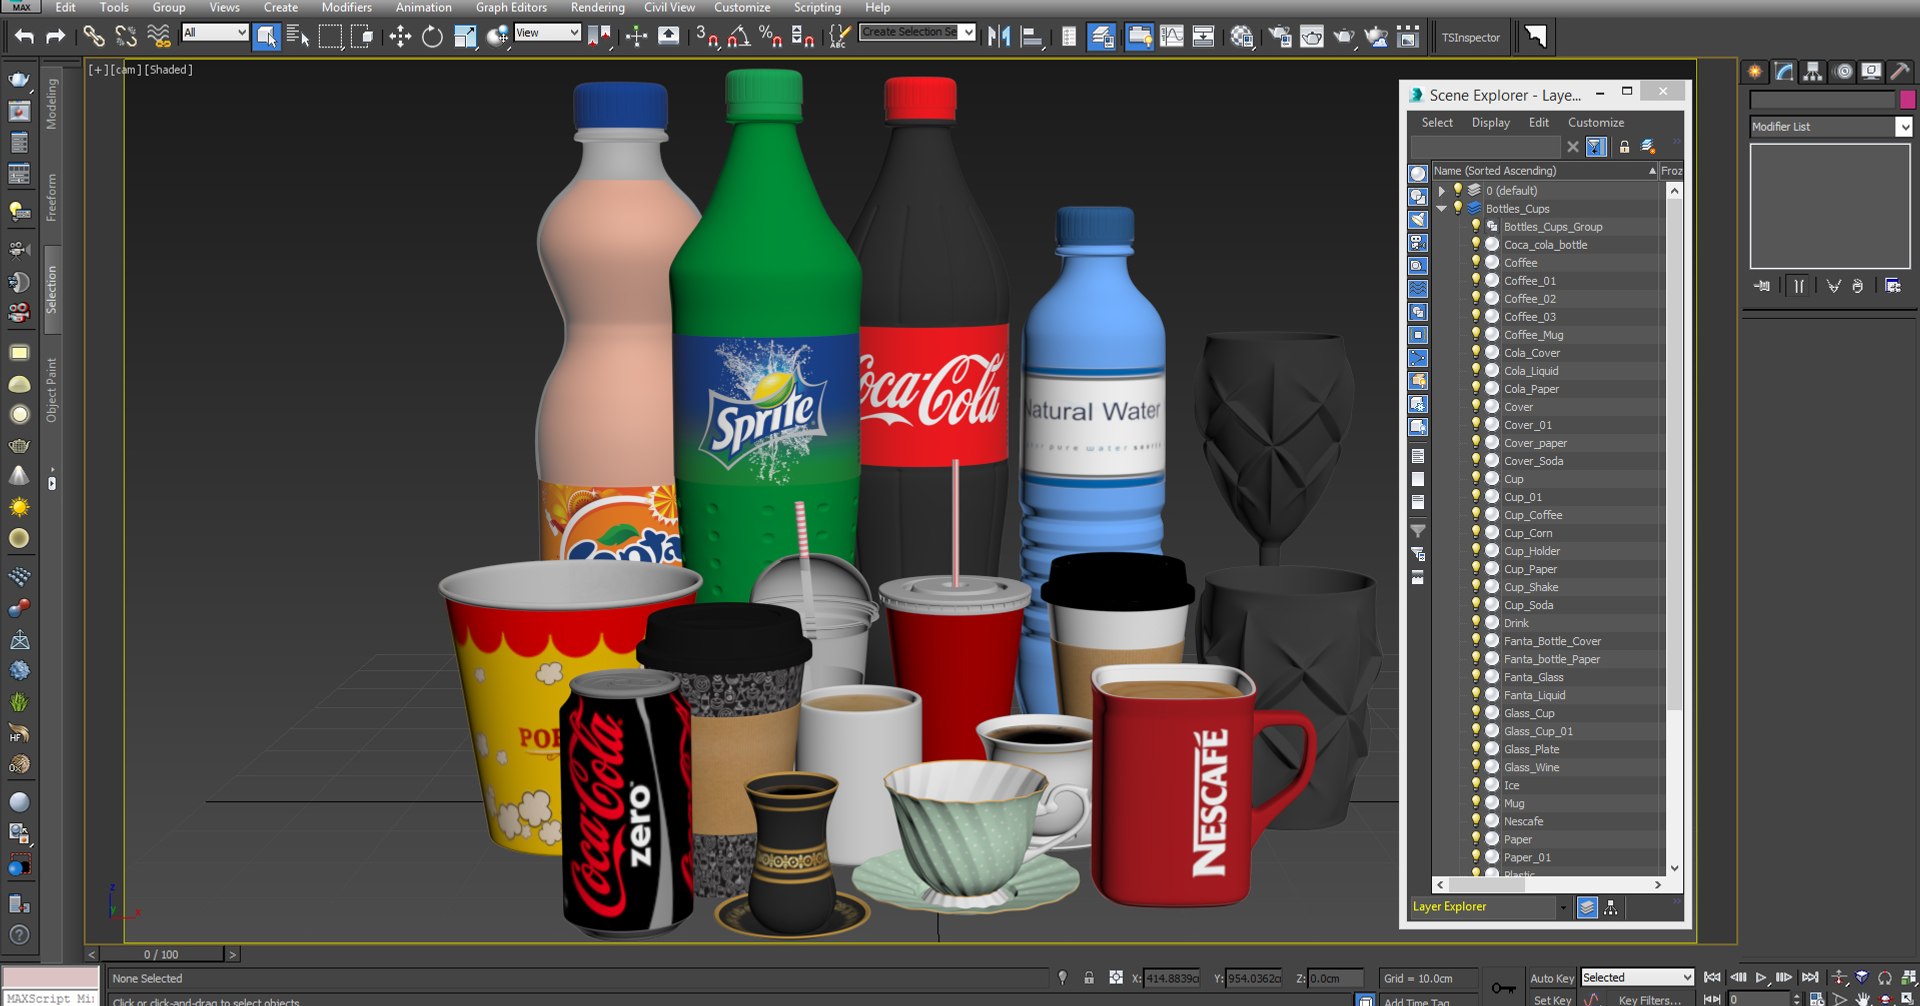The height and width of the screenshot is (1006, 1920).
Task: Click Scene Explorer horizontal scrollbar right arrow
Action: pos(1657,885)
